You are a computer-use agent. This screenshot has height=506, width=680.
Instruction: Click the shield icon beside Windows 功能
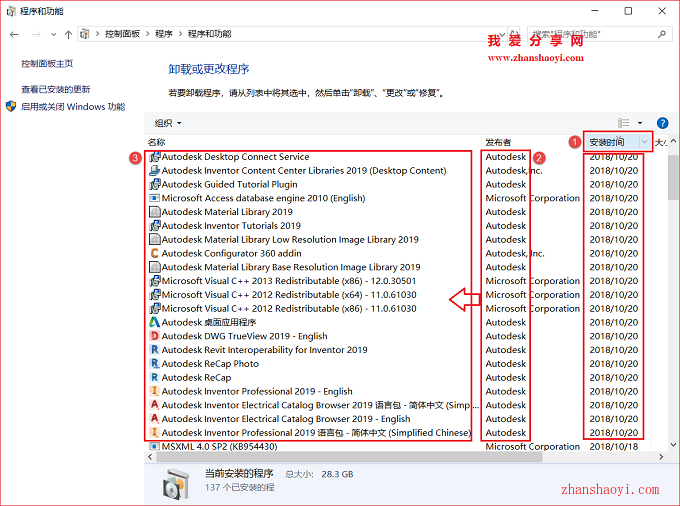[x=11, y=106]
